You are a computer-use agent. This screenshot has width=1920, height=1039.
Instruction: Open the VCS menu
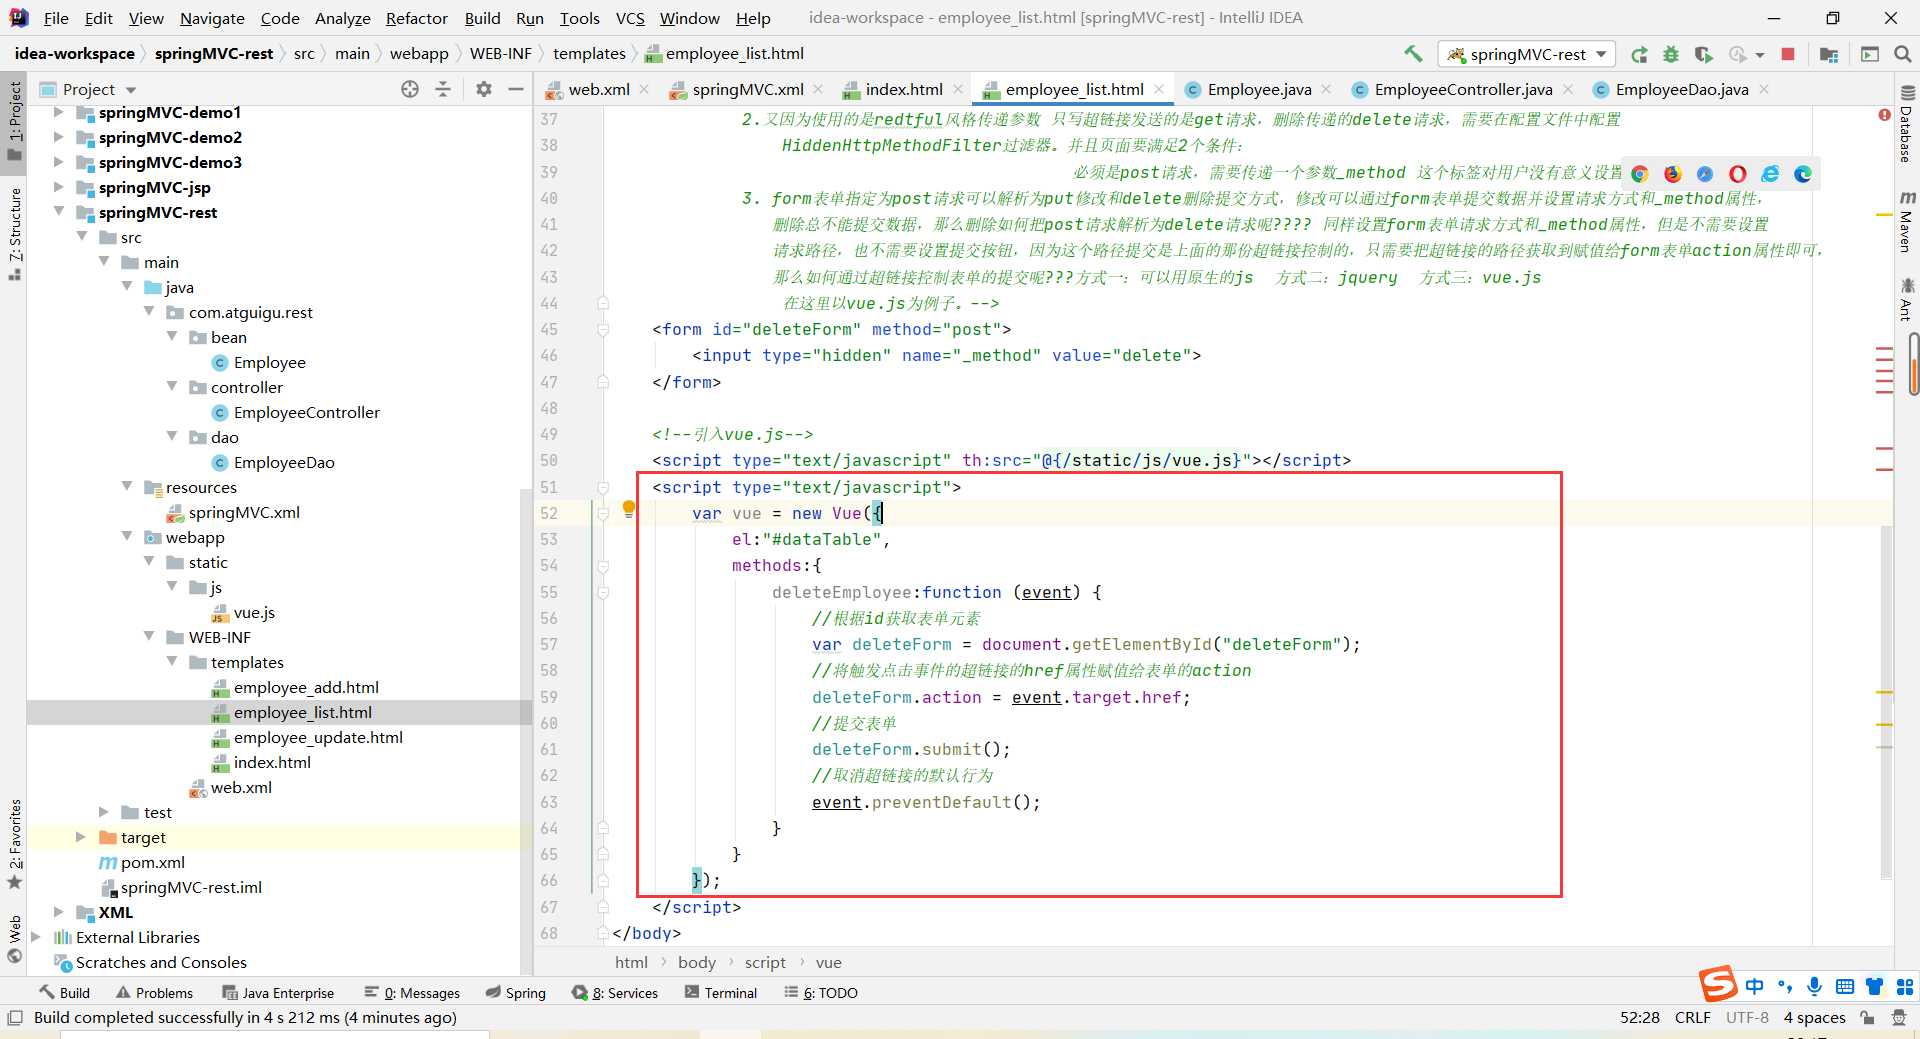630,18
